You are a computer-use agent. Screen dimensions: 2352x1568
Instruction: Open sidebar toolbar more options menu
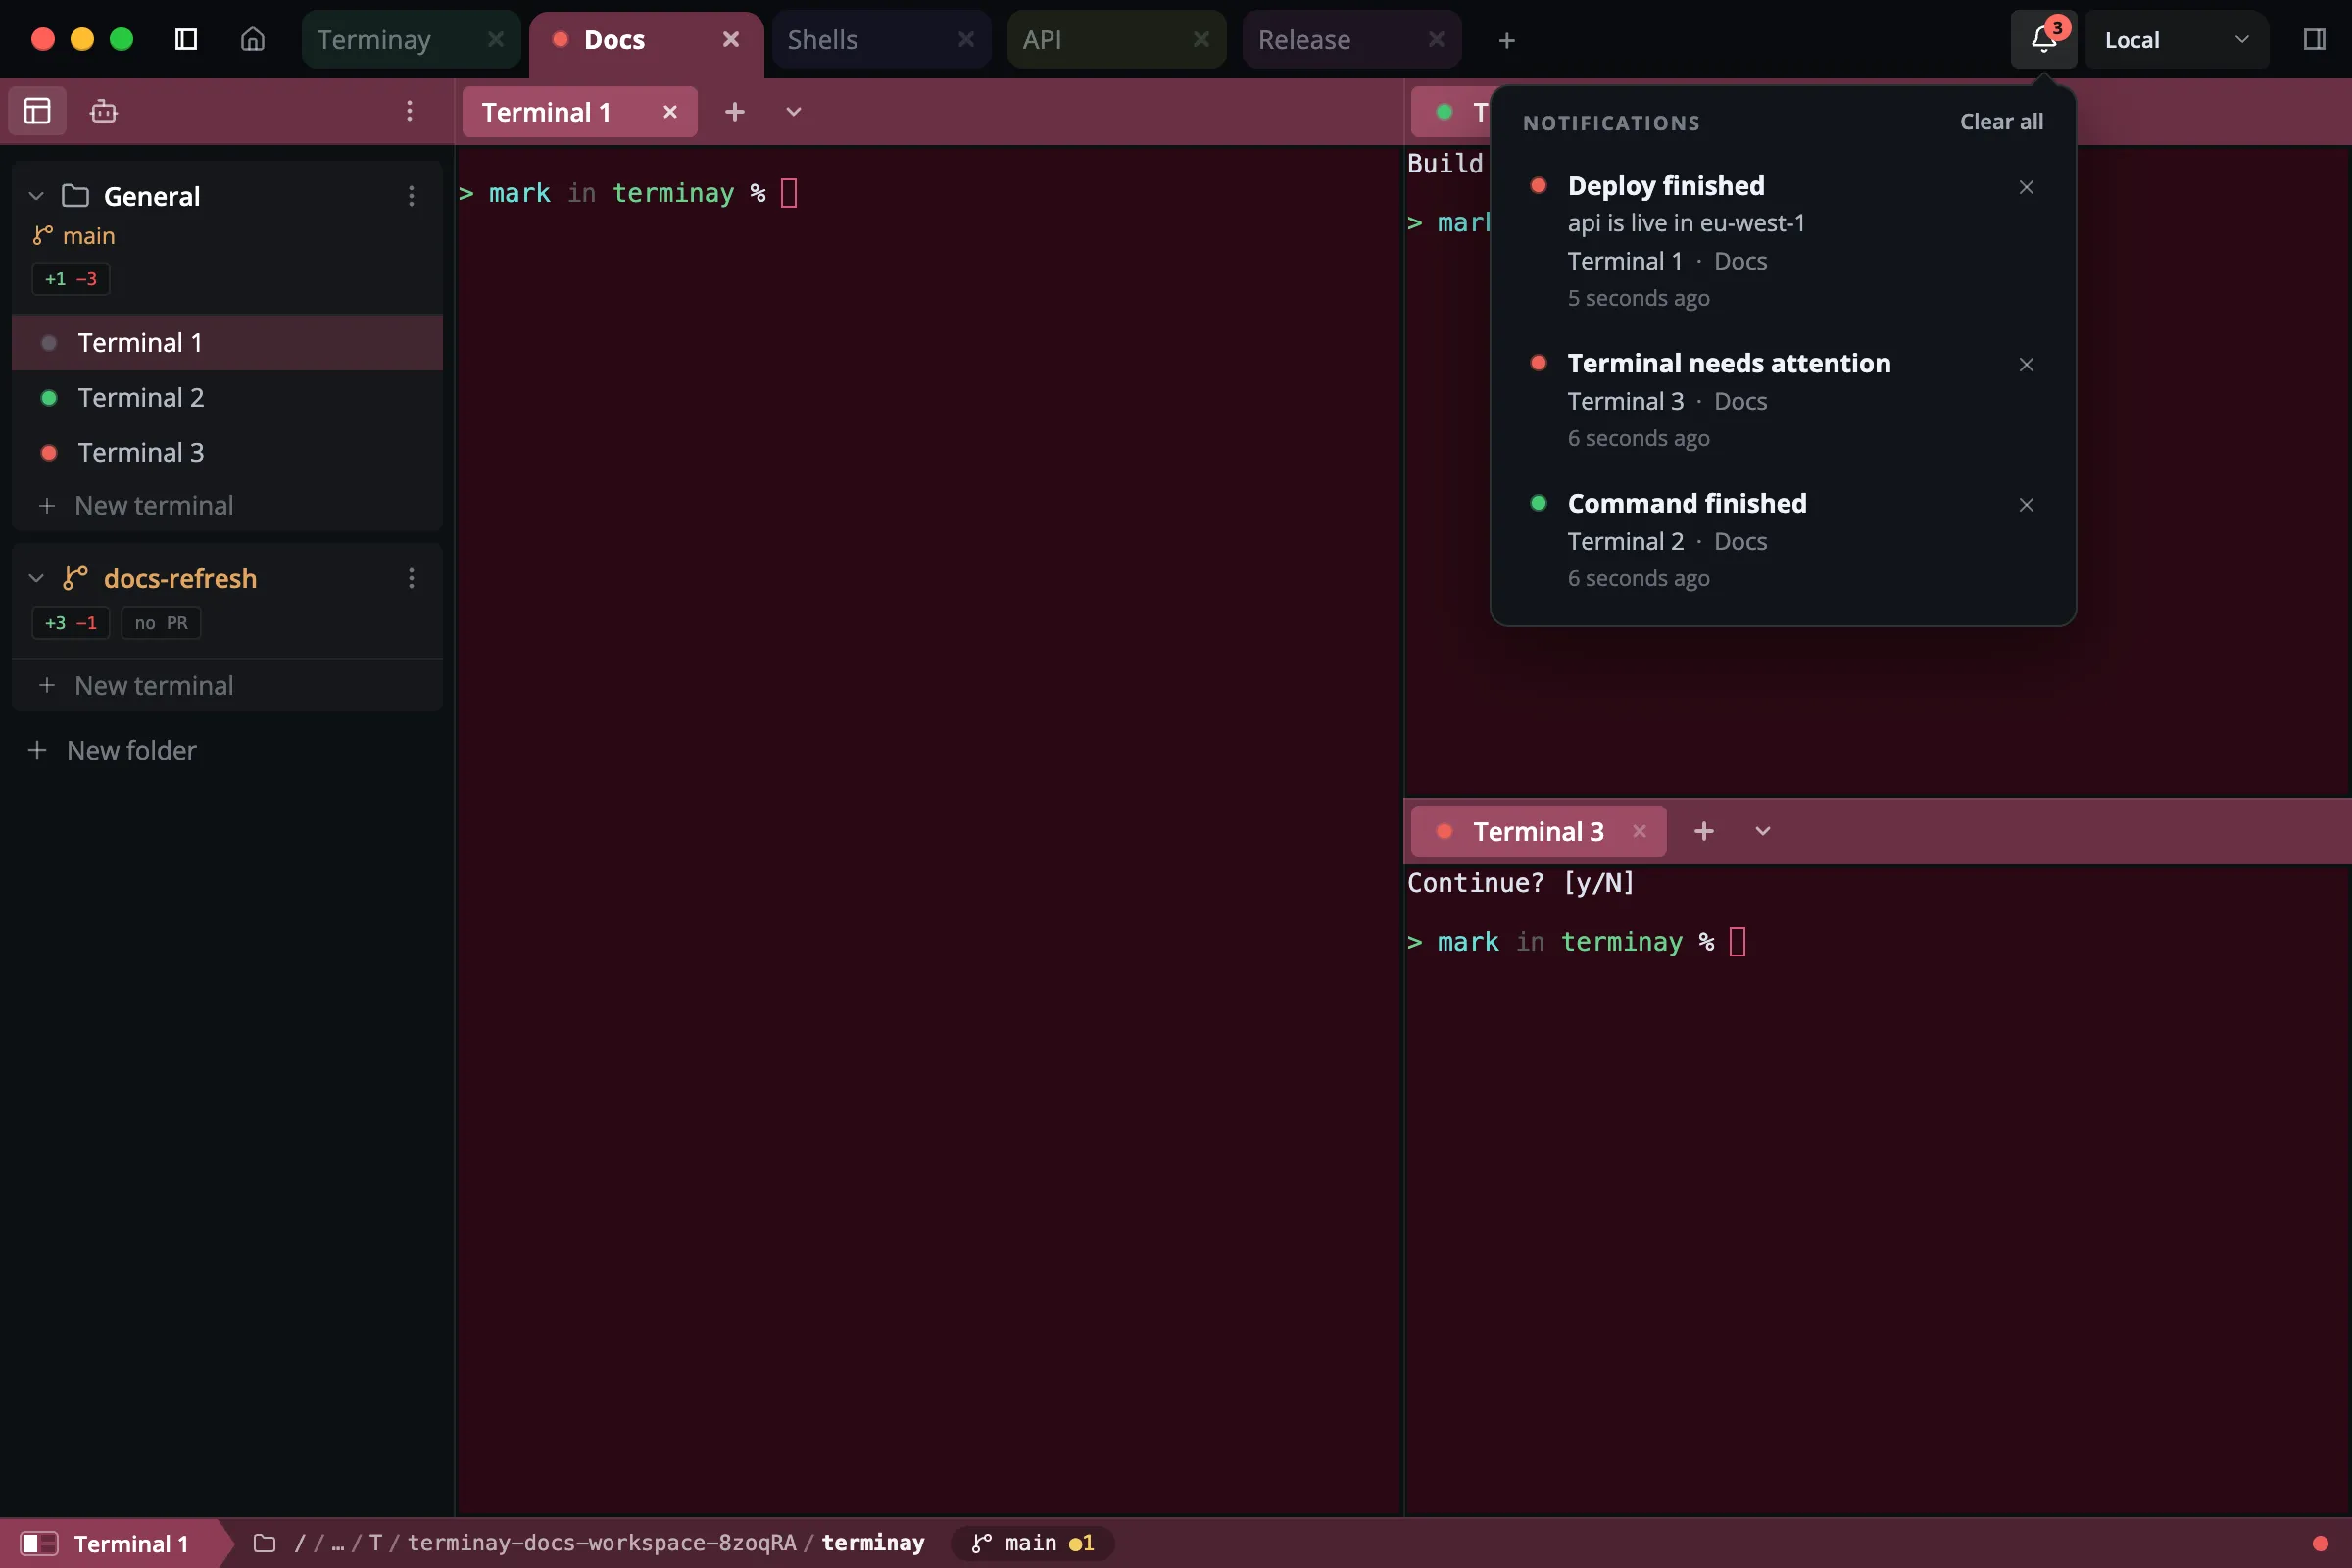410,111
